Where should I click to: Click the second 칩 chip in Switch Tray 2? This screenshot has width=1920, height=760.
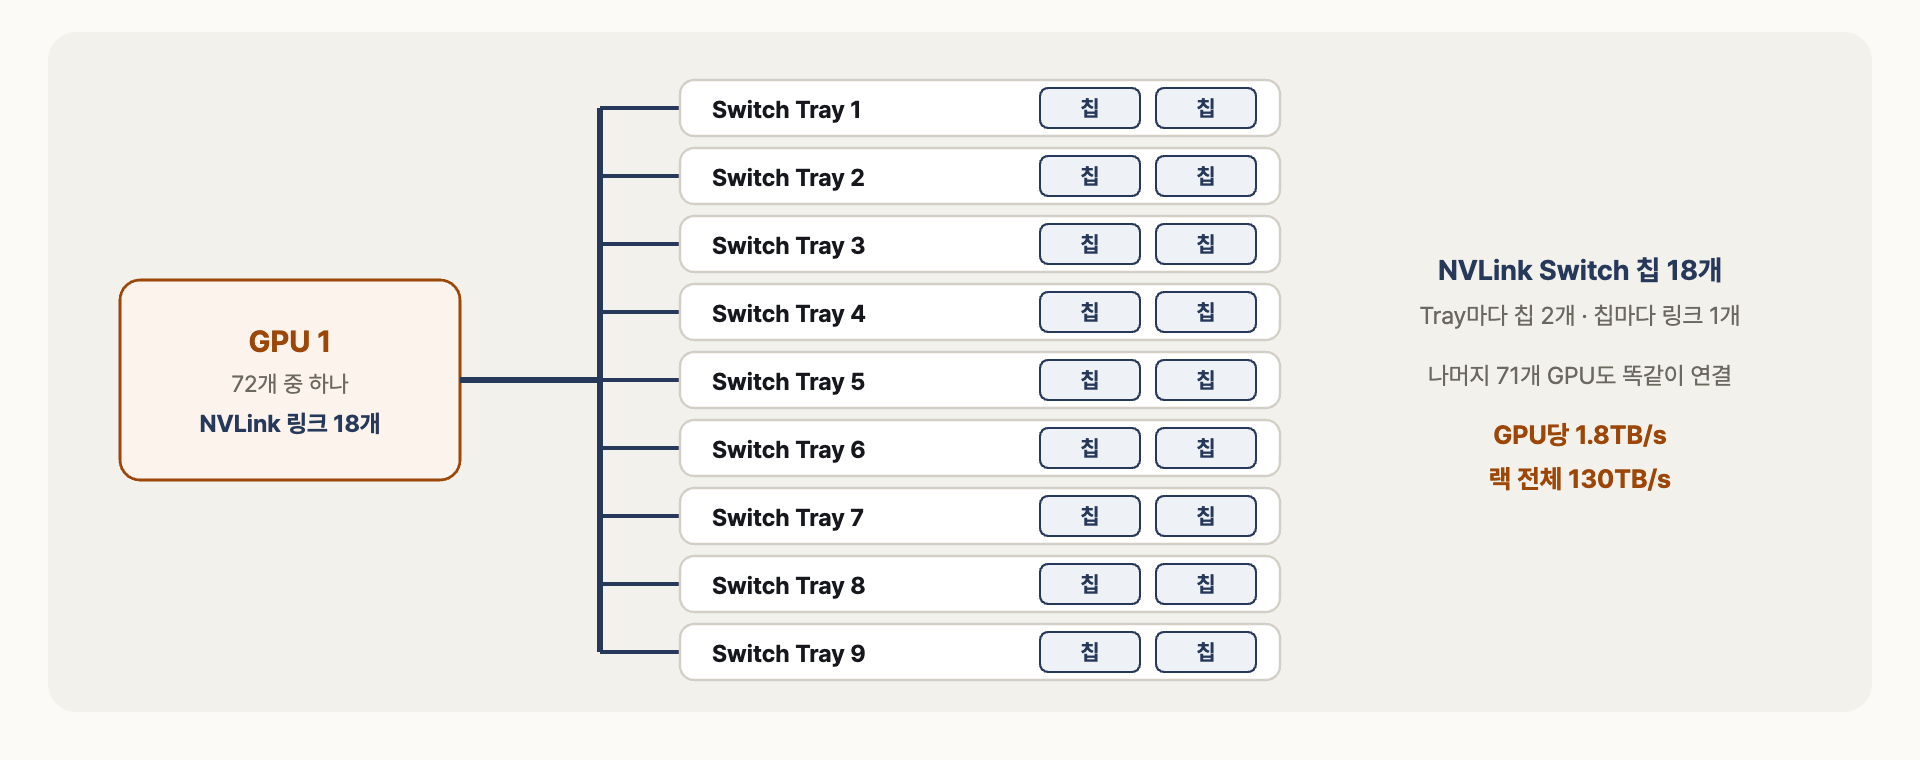pyautogui.click(x=1206, y=176)
